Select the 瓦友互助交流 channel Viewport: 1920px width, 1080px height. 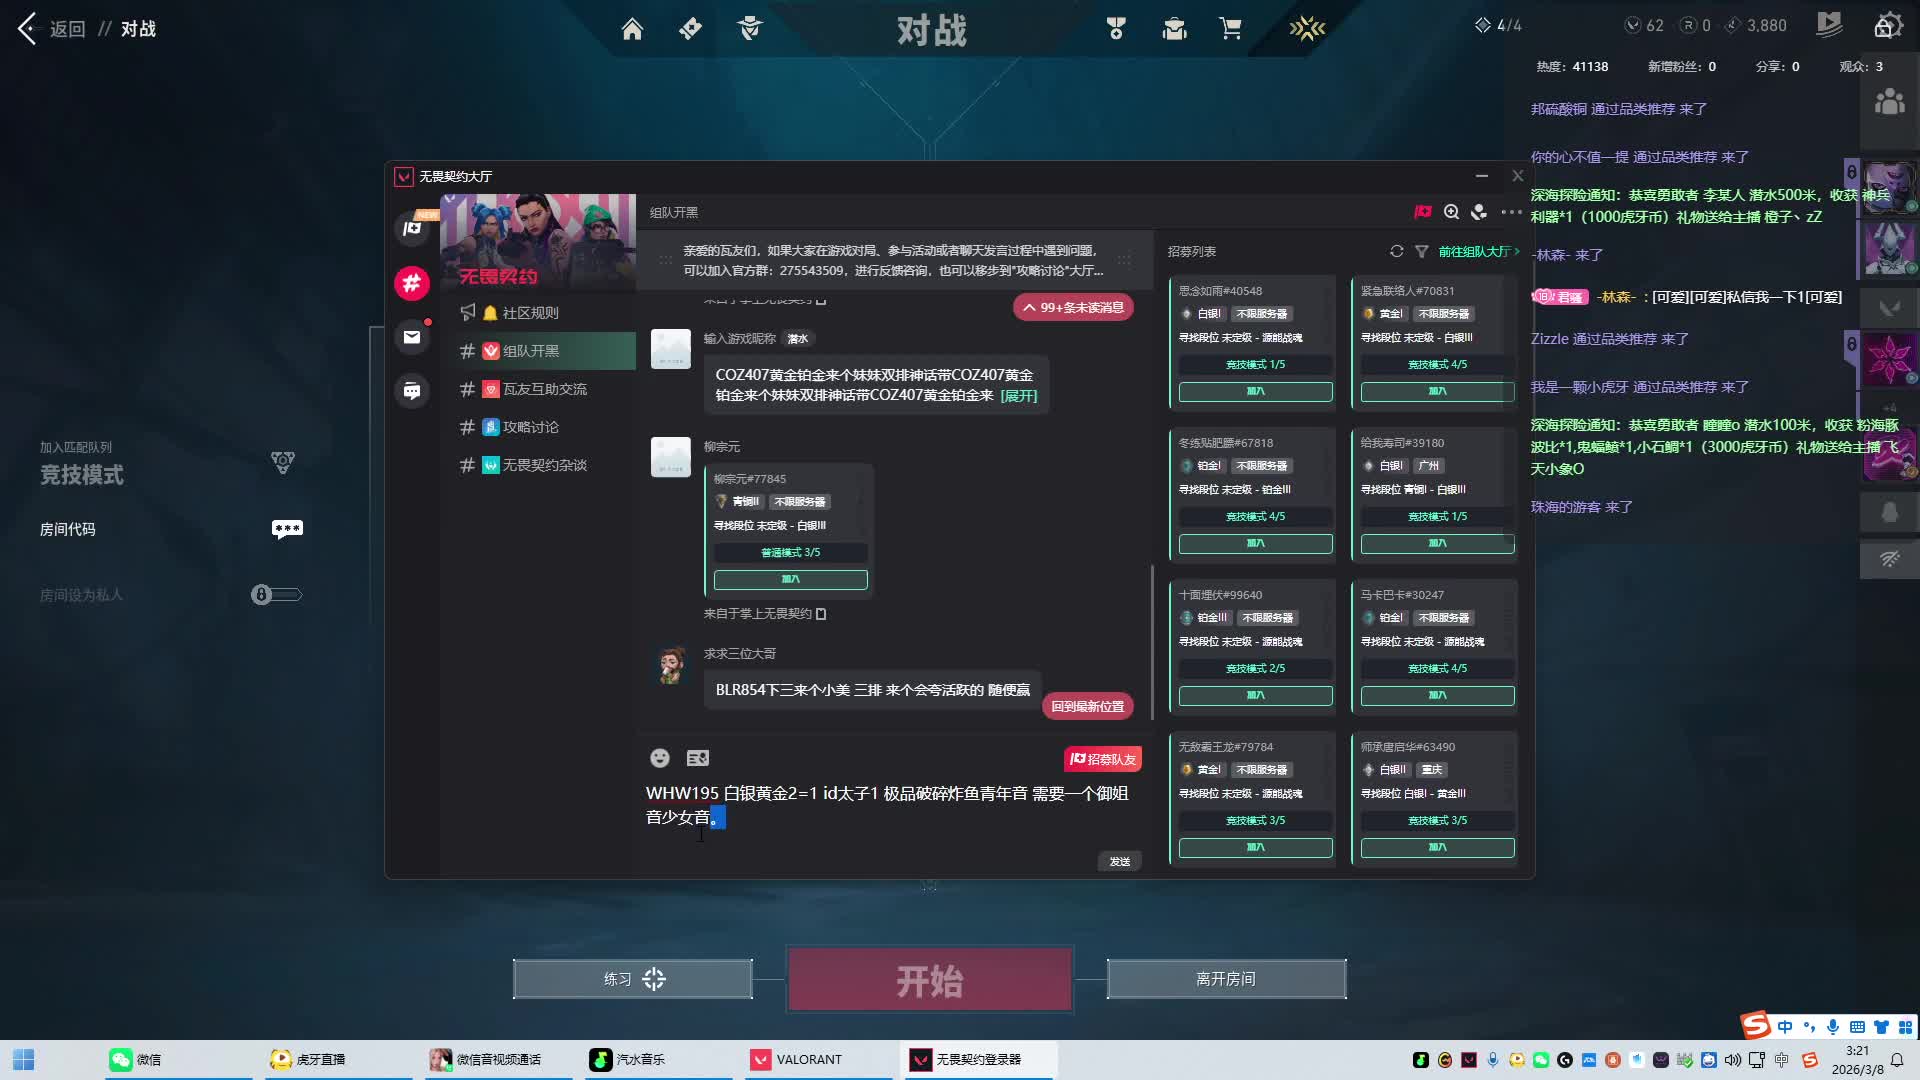[x=544, y=389]
